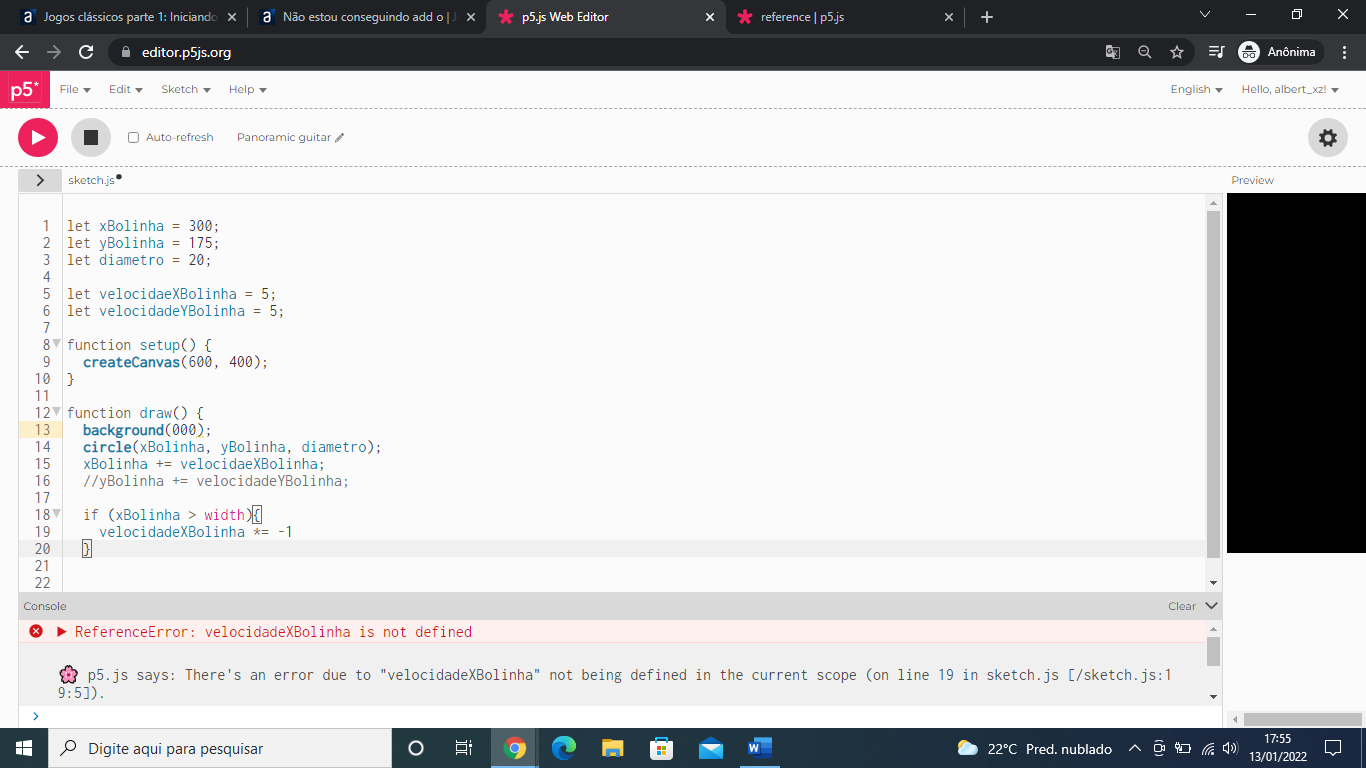Click Chrome icon on taskbar
The width and height of the screenshot is (1366, 768).
click(515, 748)
